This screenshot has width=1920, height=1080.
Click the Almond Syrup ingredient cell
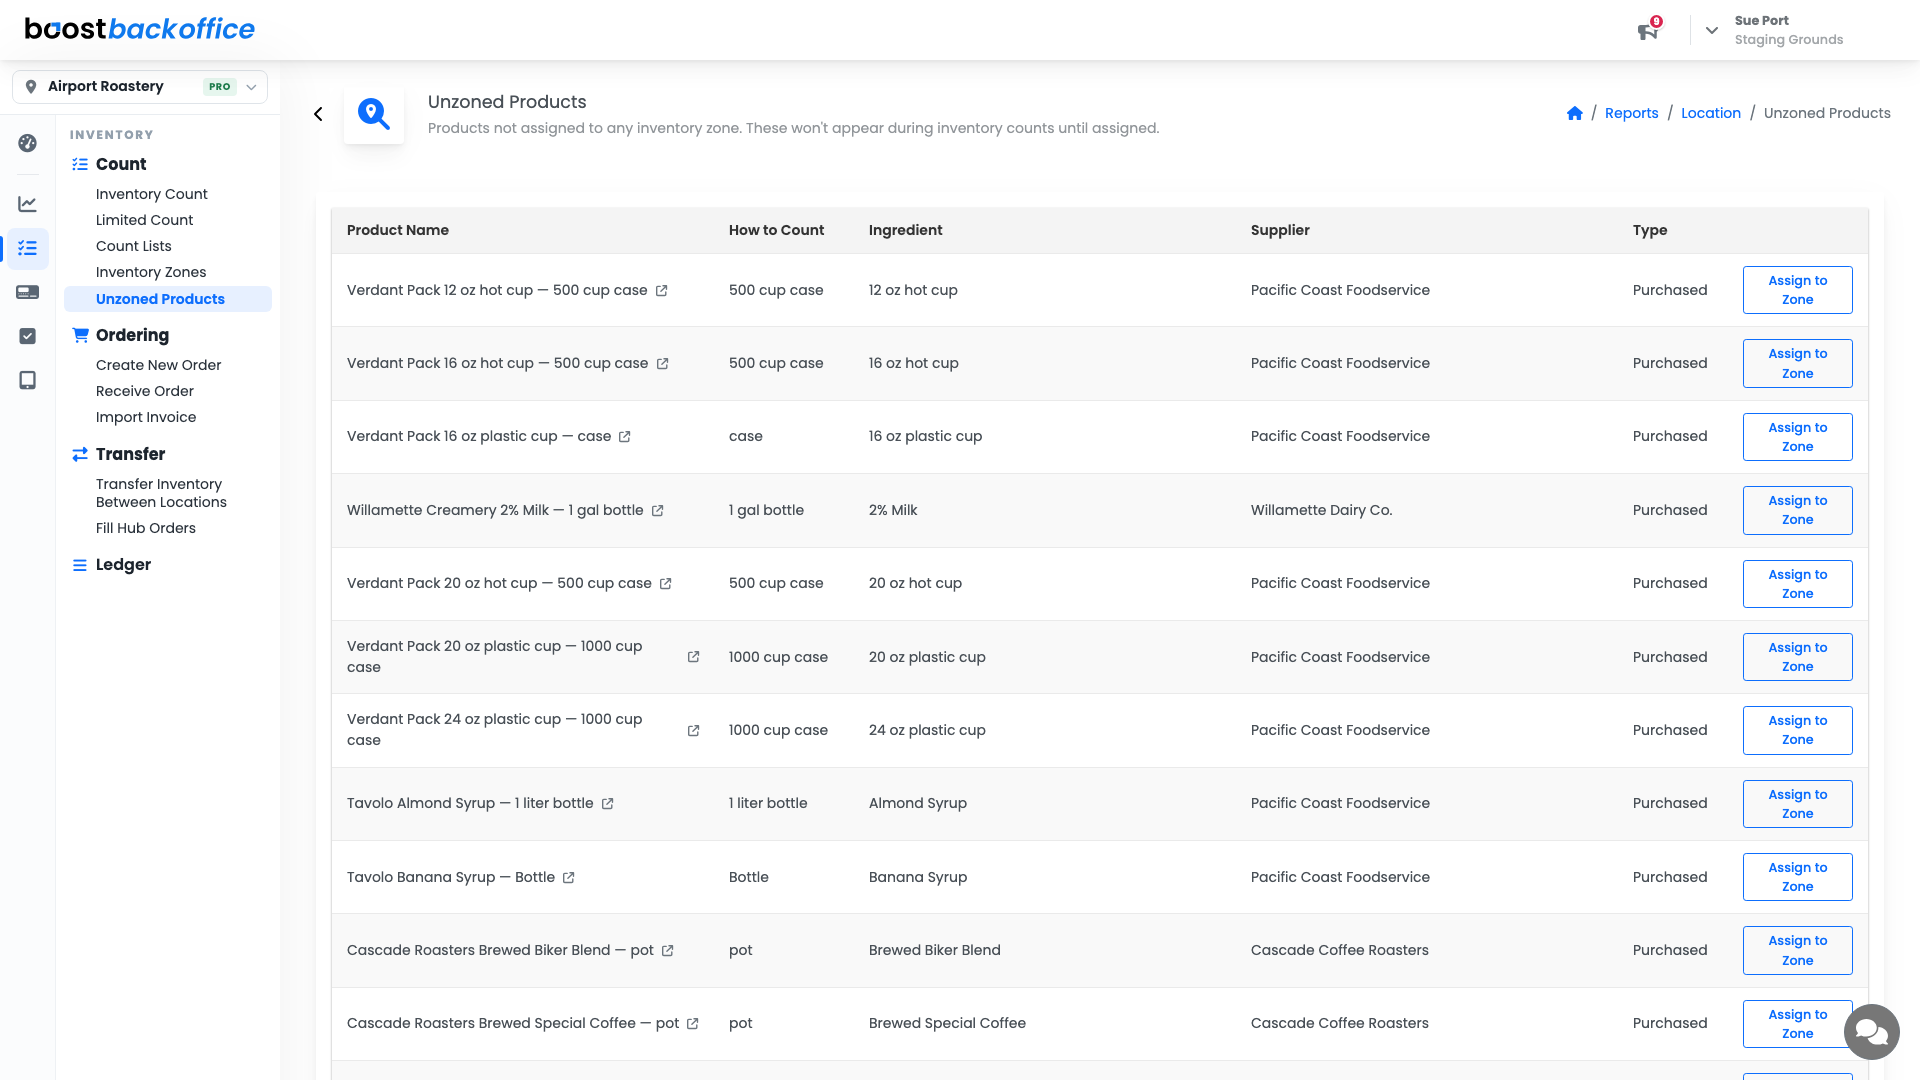click(917, 803)
